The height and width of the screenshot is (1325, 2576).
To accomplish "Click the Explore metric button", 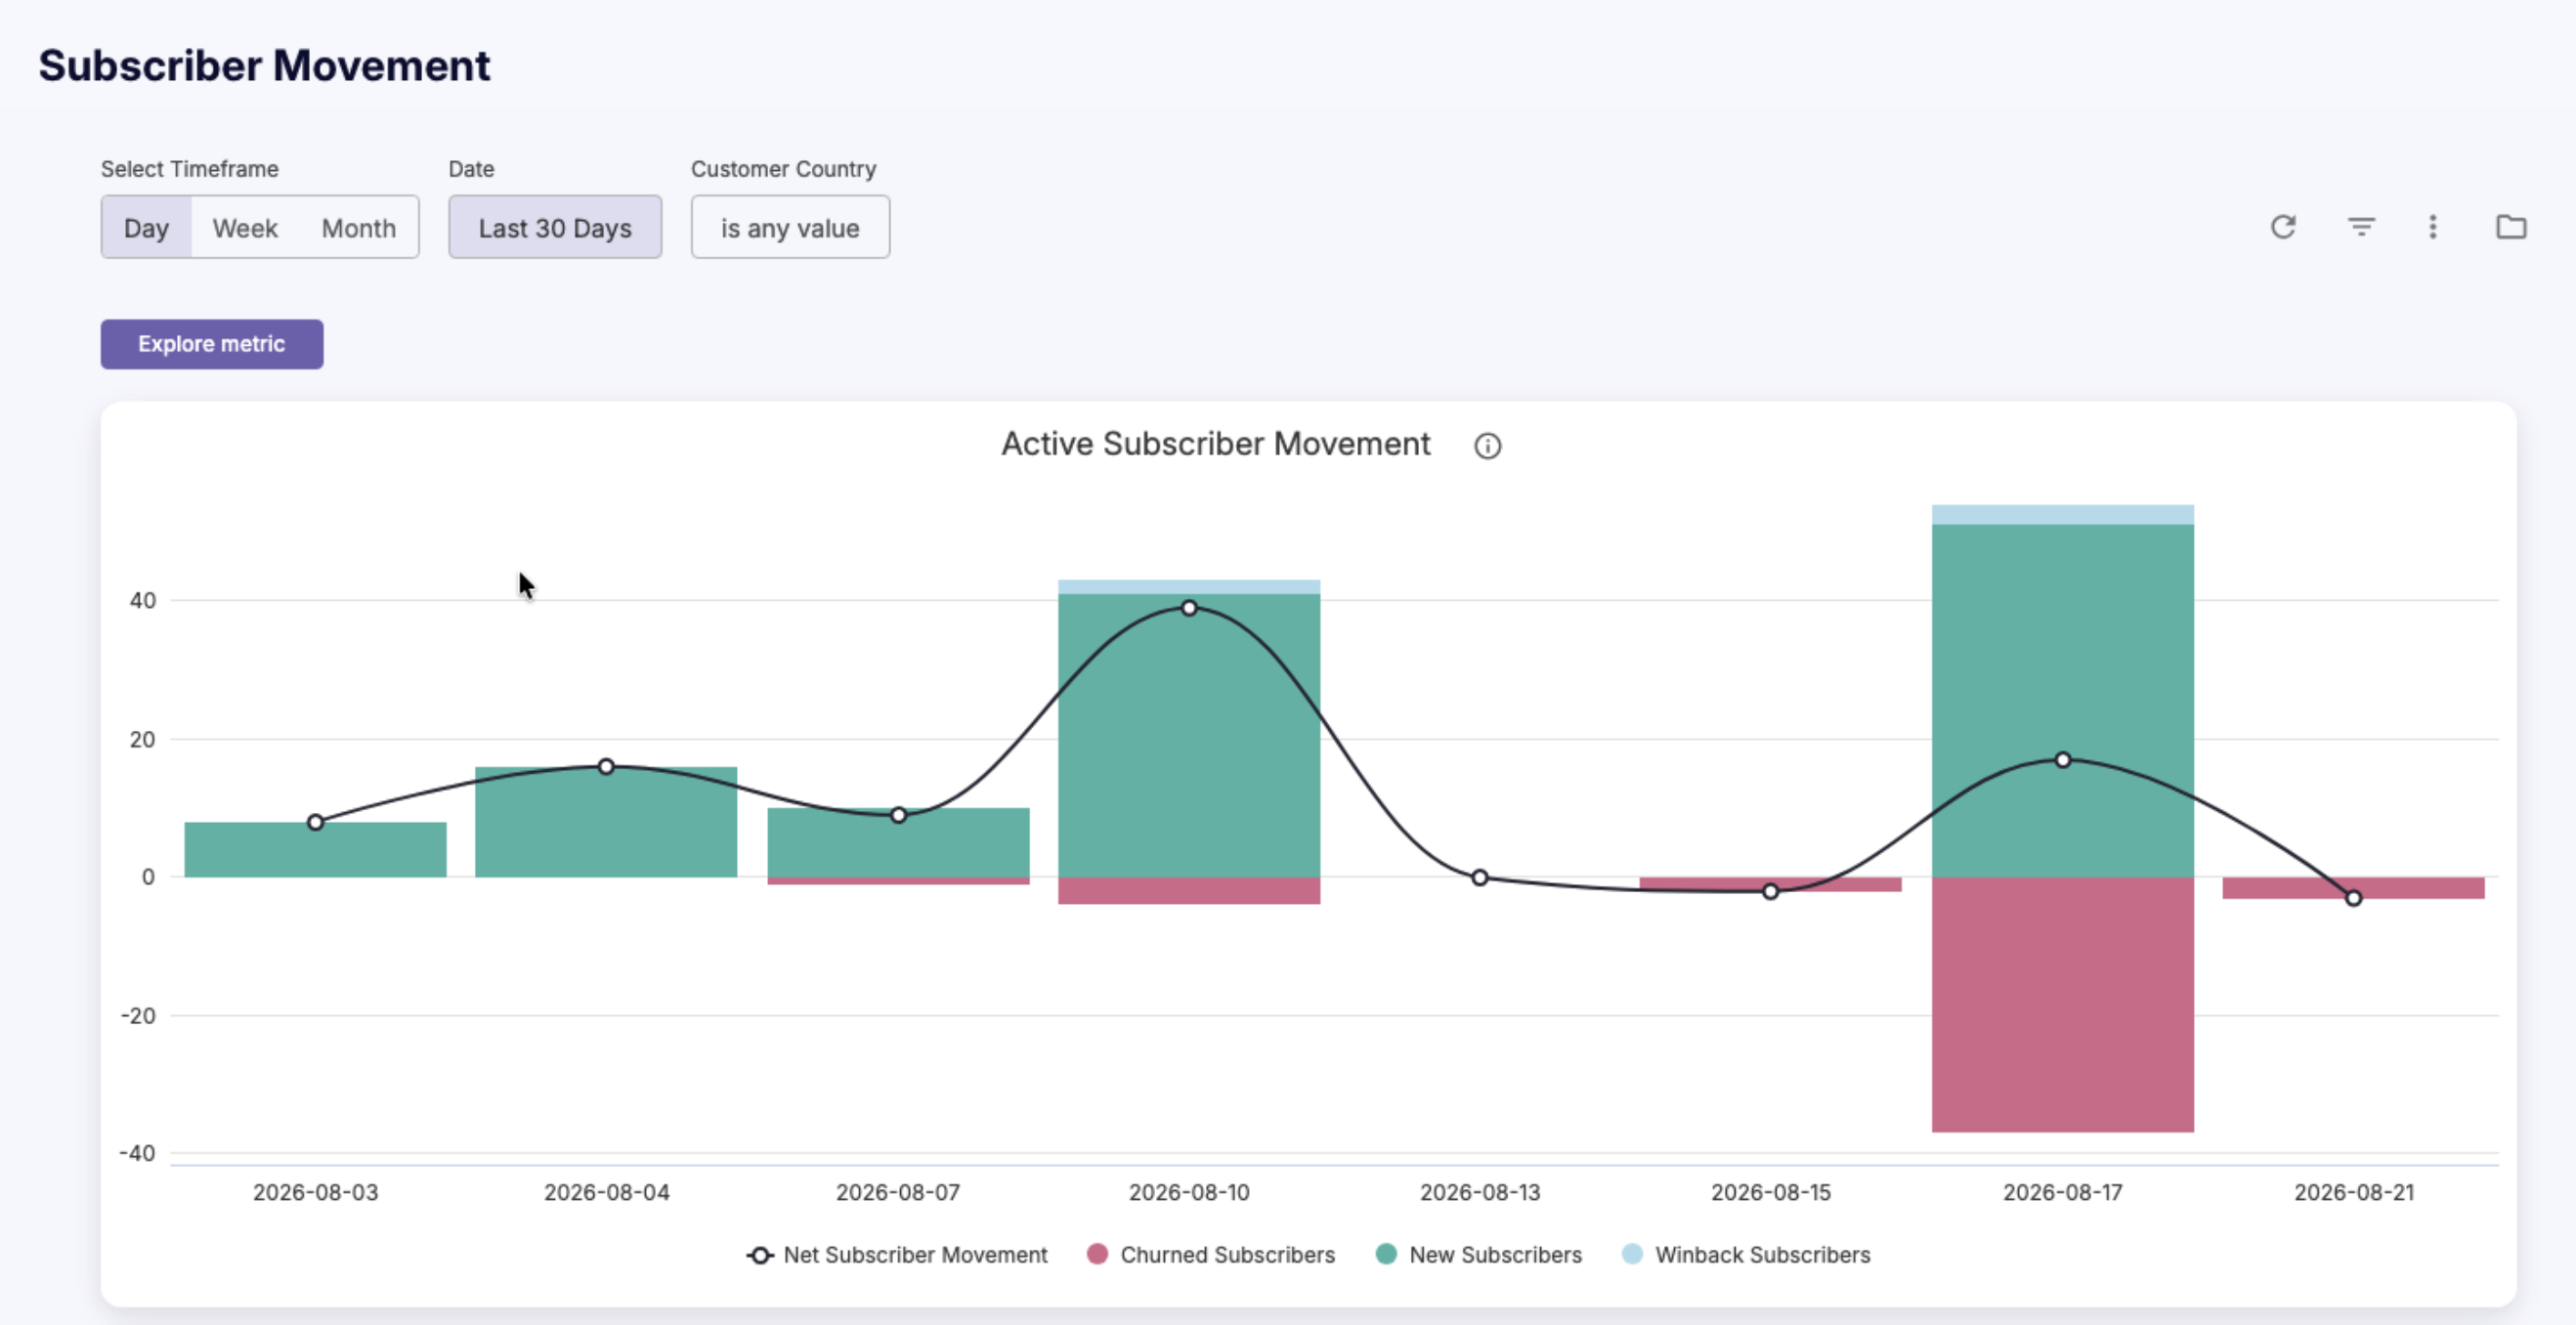I will coord(212,344).
